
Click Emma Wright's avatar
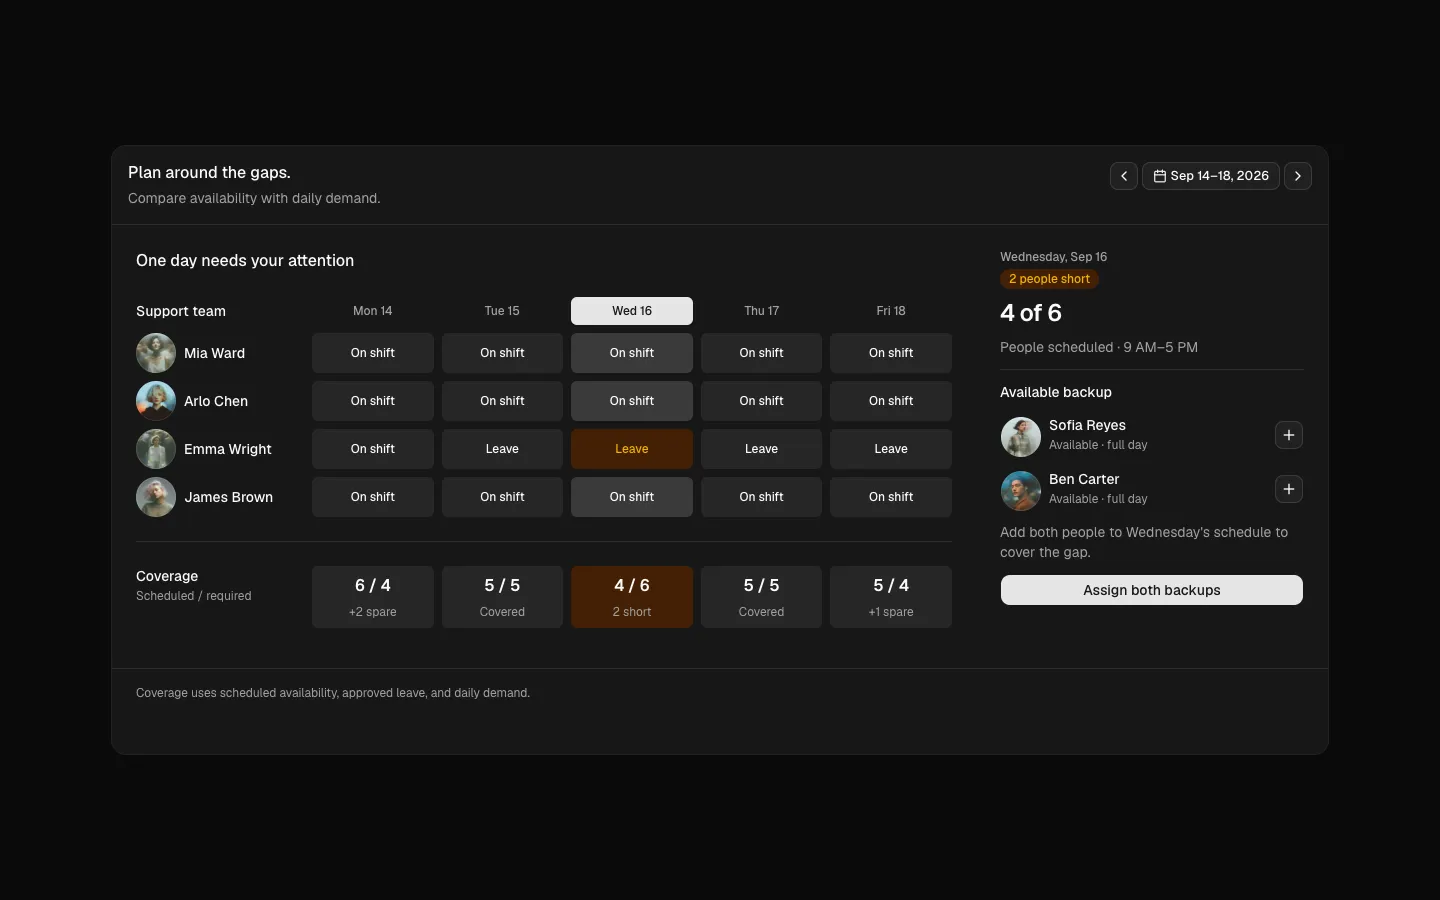point(156,449)
